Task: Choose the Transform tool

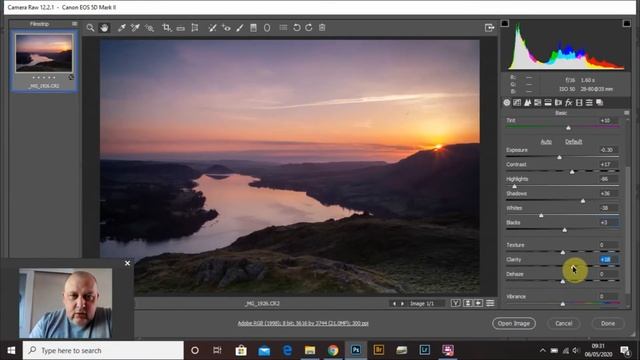Action: (195, 28)
